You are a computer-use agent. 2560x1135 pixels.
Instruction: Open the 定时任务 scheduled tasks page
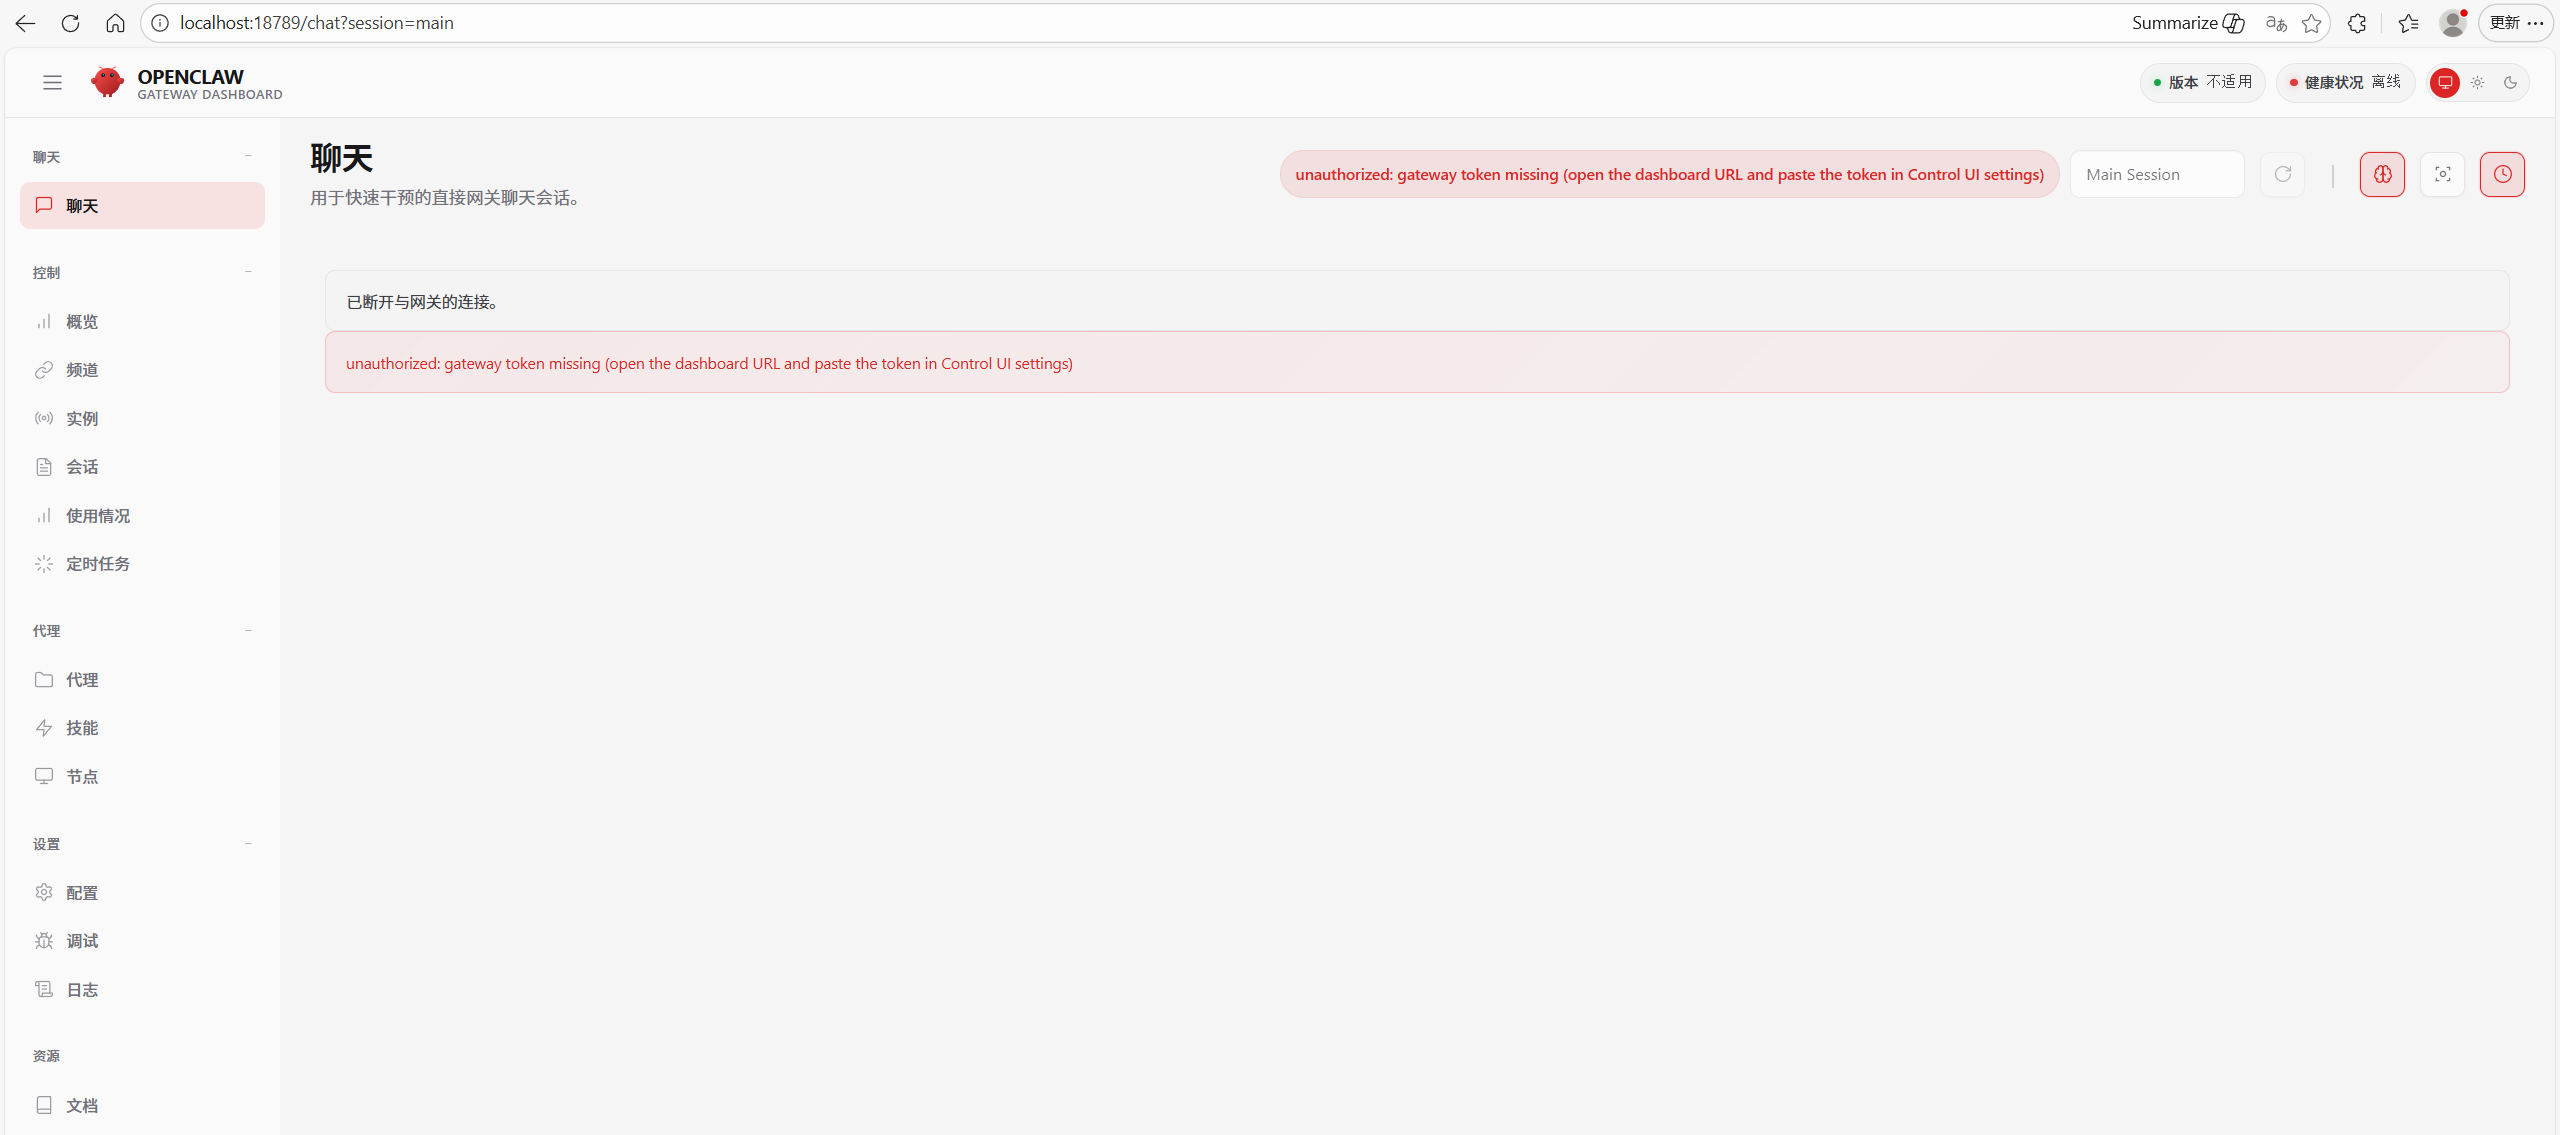tap(97, 564)
